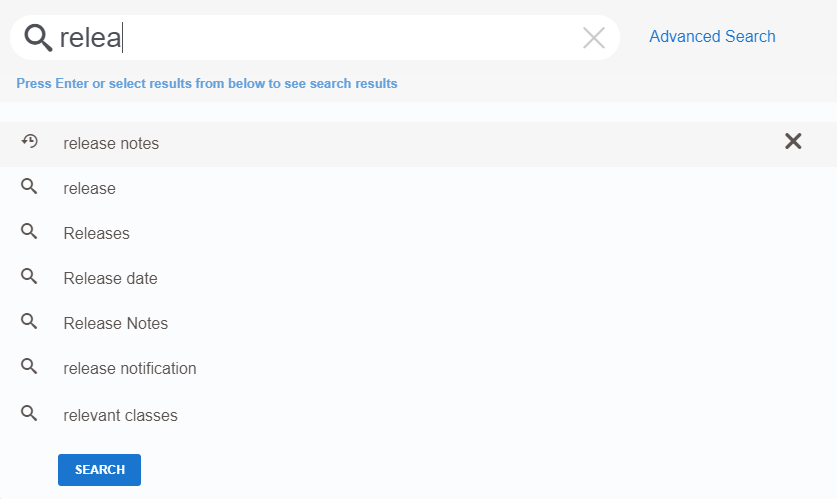The width and height of the screenshot is (837, 499).
Task: Click the blue SEARCH button
Action: pos(99,470)
